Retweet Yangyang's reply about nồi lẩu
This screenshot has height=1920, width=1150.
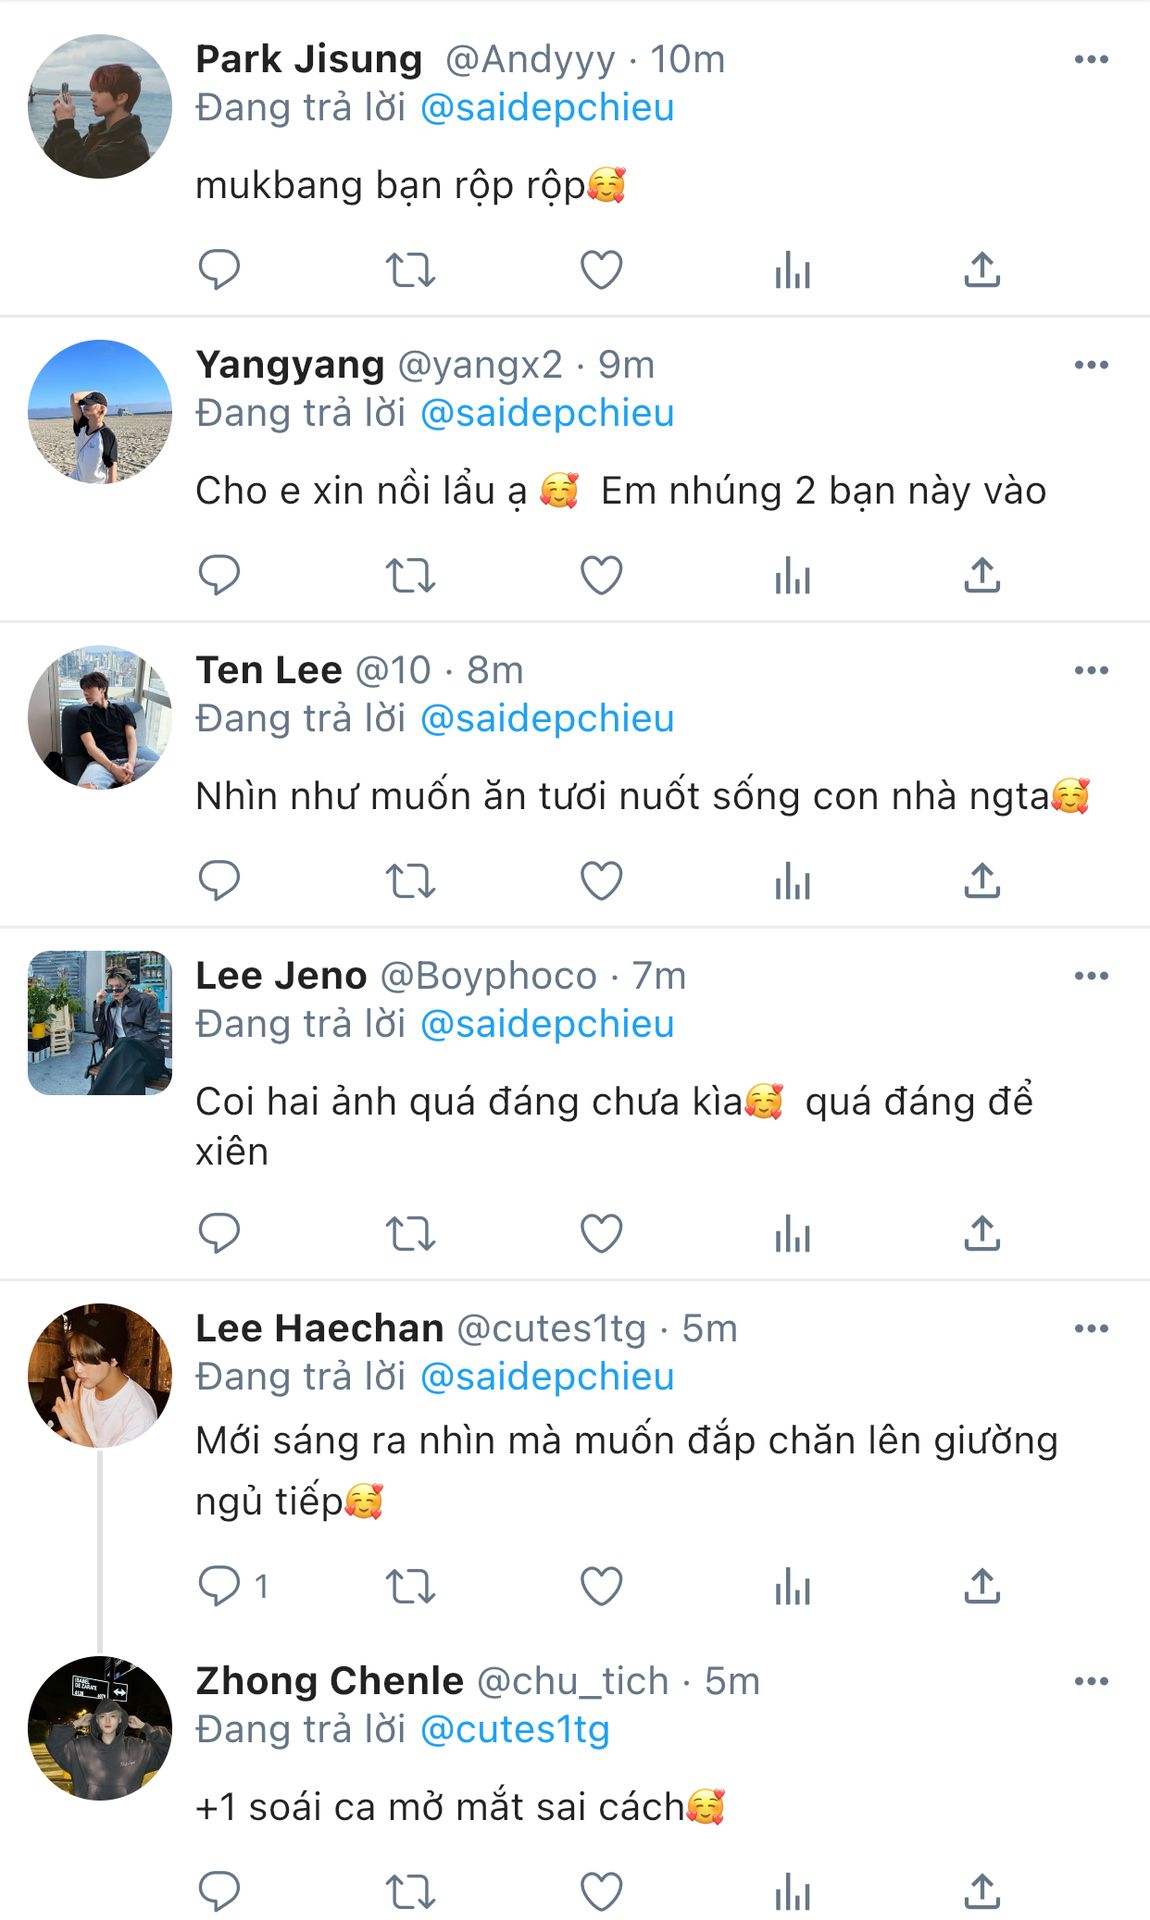point(410,575)
